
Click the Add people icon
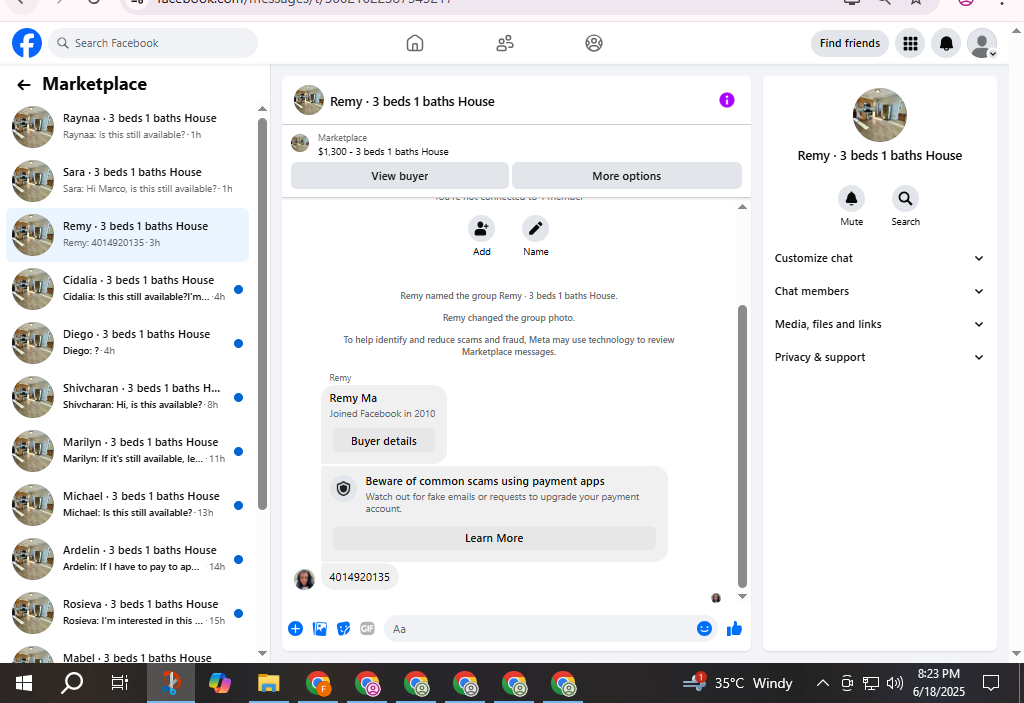coord(481,229)
